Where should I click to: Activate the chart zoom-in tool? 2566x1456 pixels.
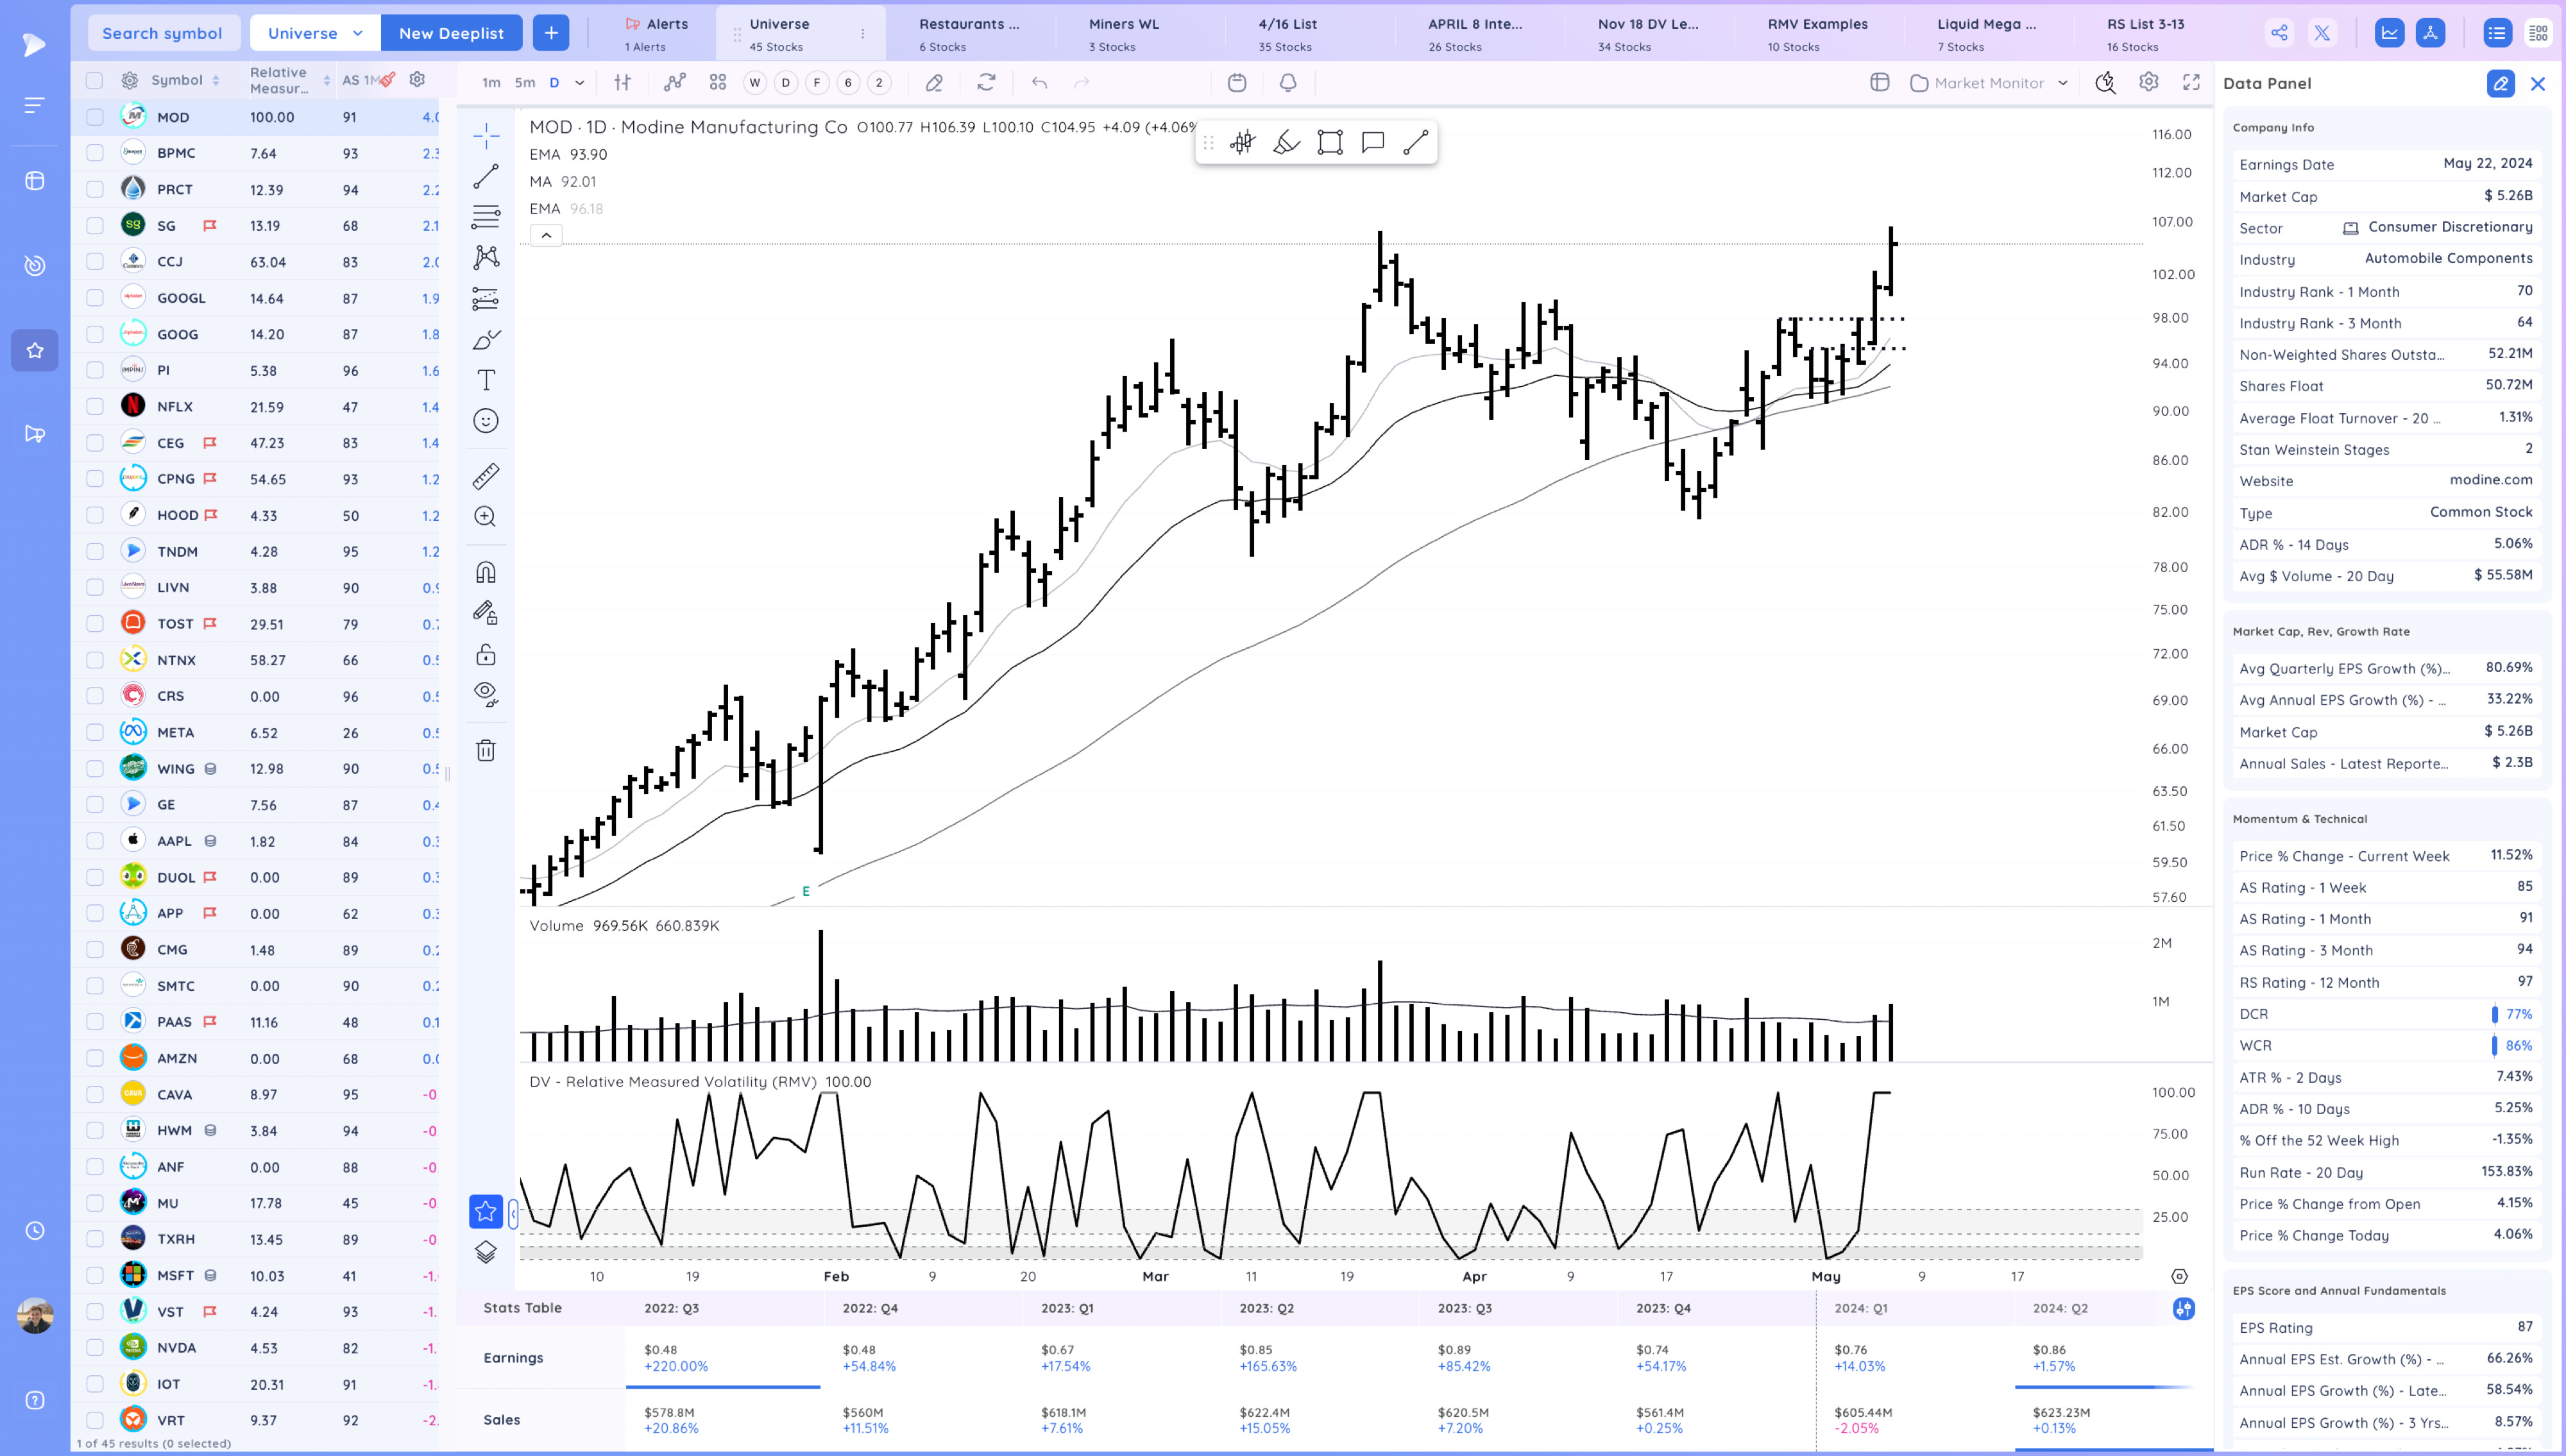(486, 517)
